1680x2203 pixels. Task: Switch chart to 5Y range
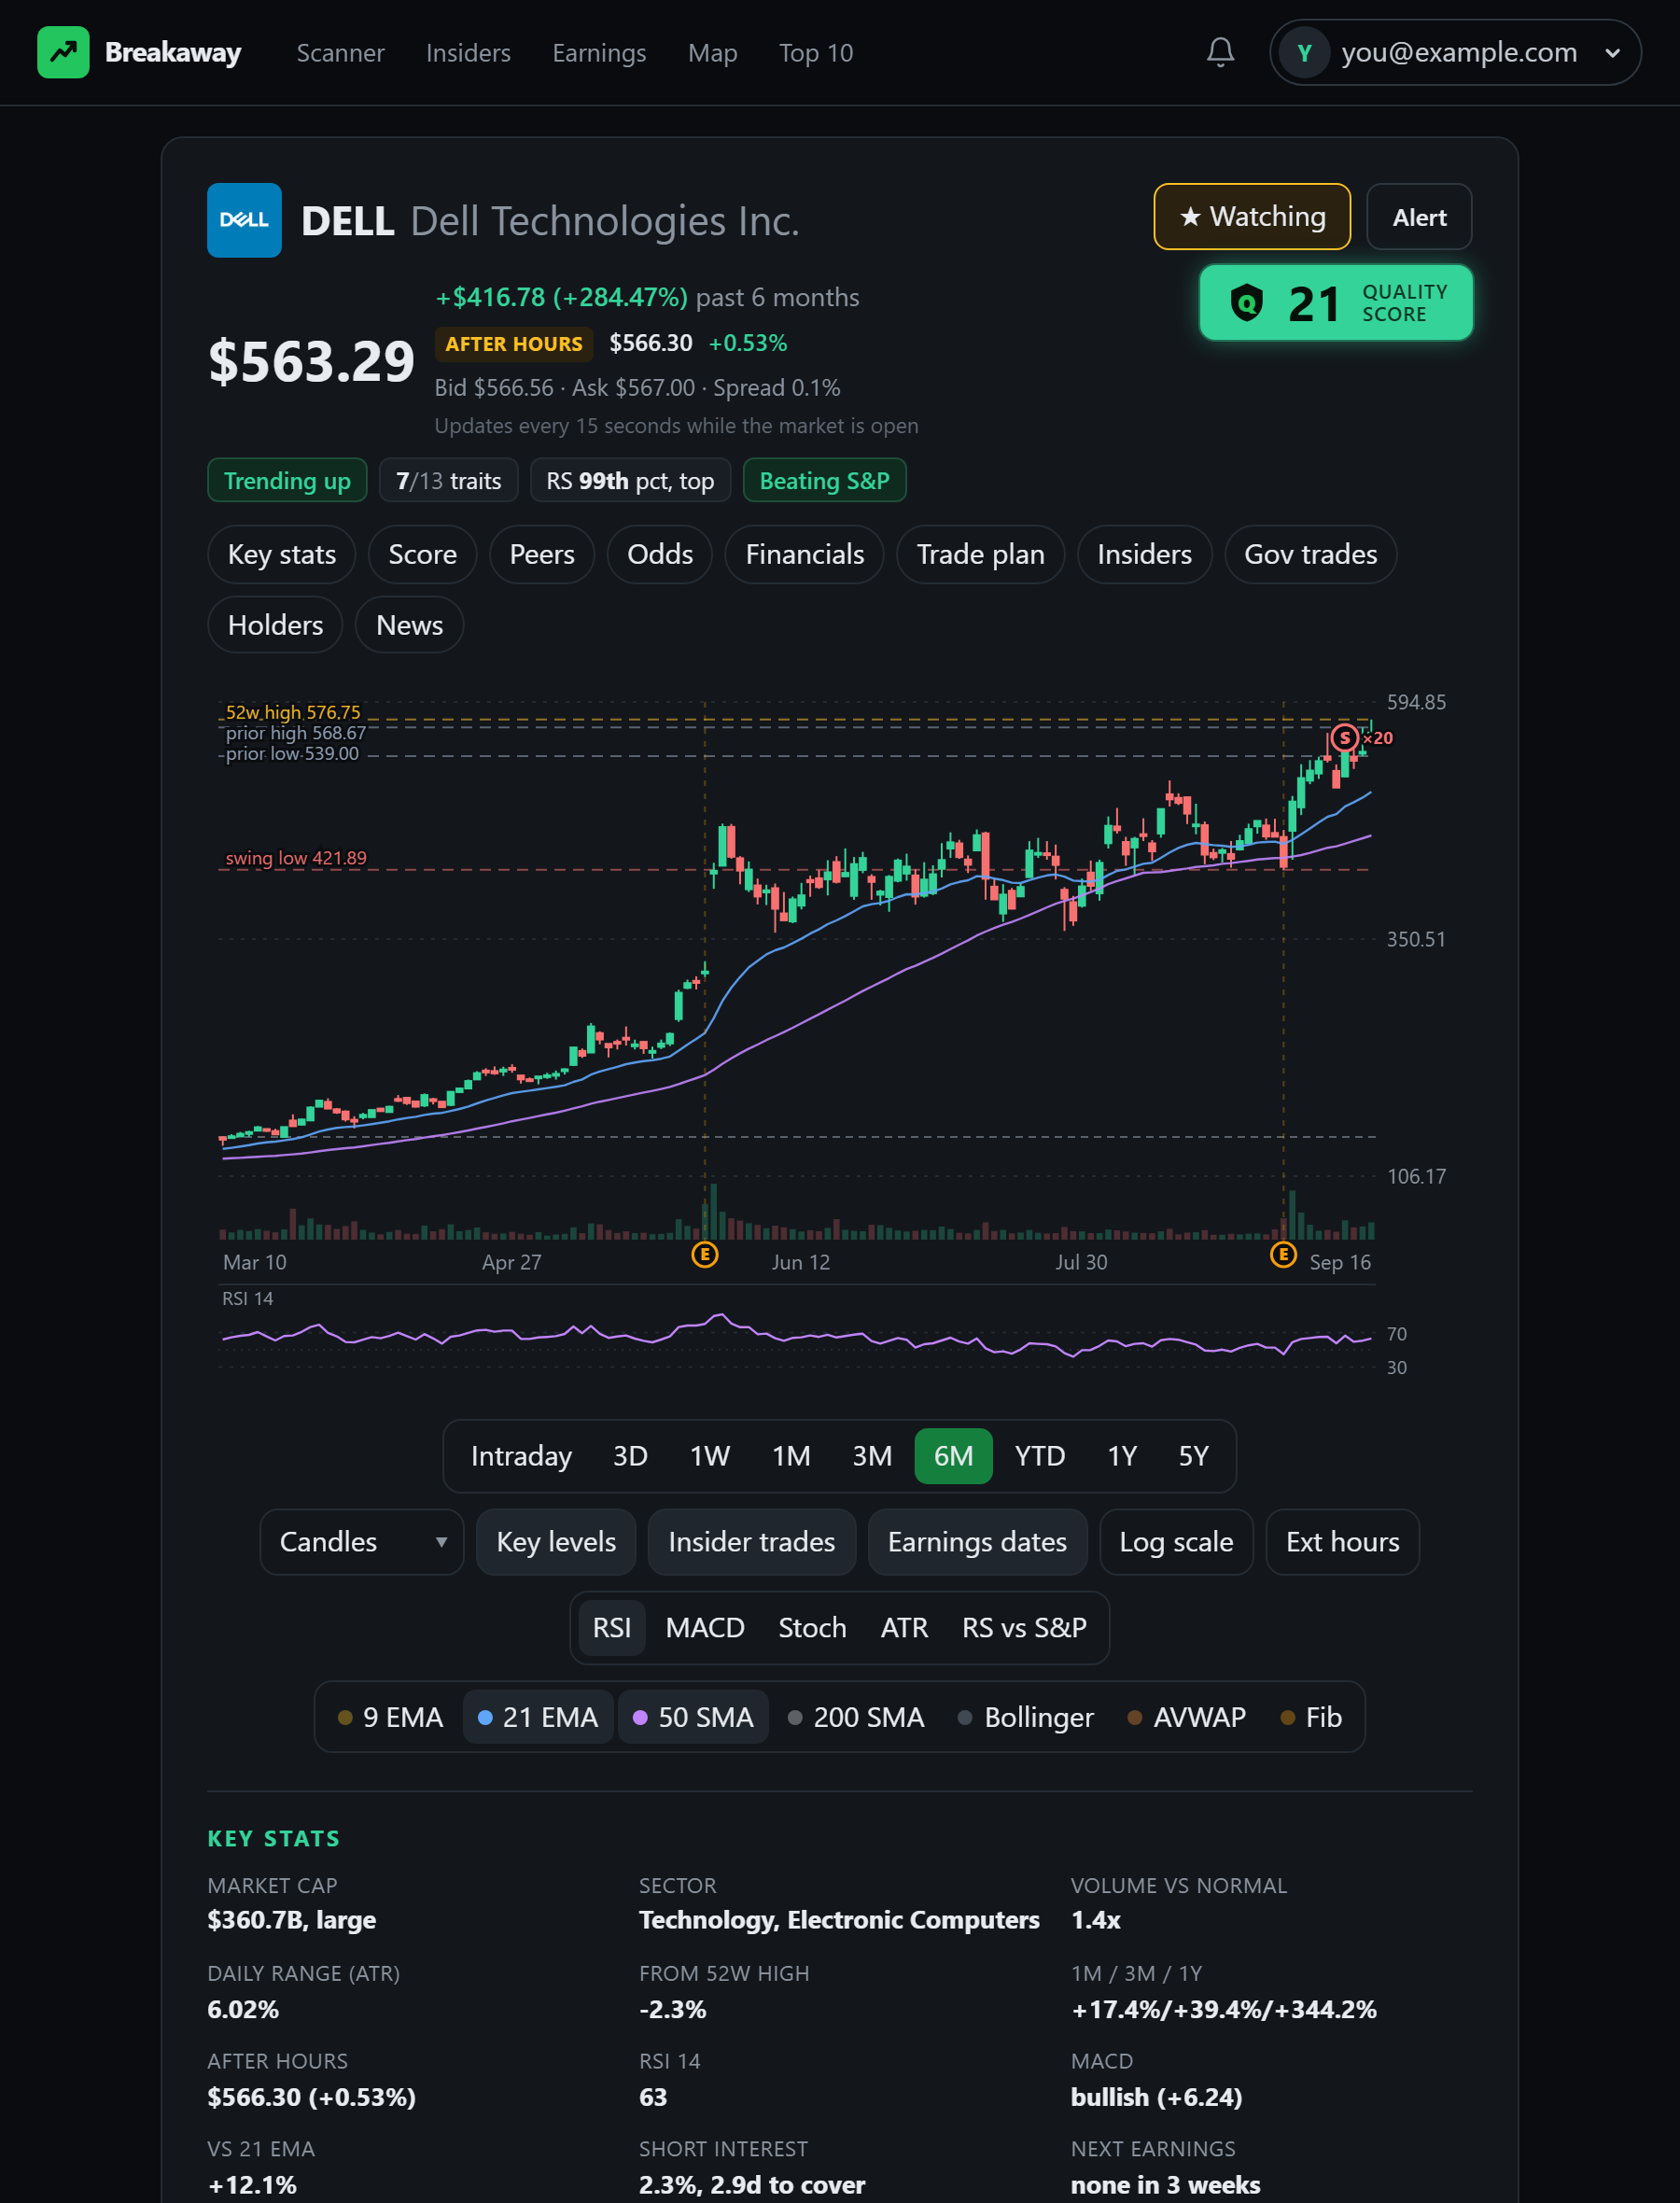tap(1193, 1455)
